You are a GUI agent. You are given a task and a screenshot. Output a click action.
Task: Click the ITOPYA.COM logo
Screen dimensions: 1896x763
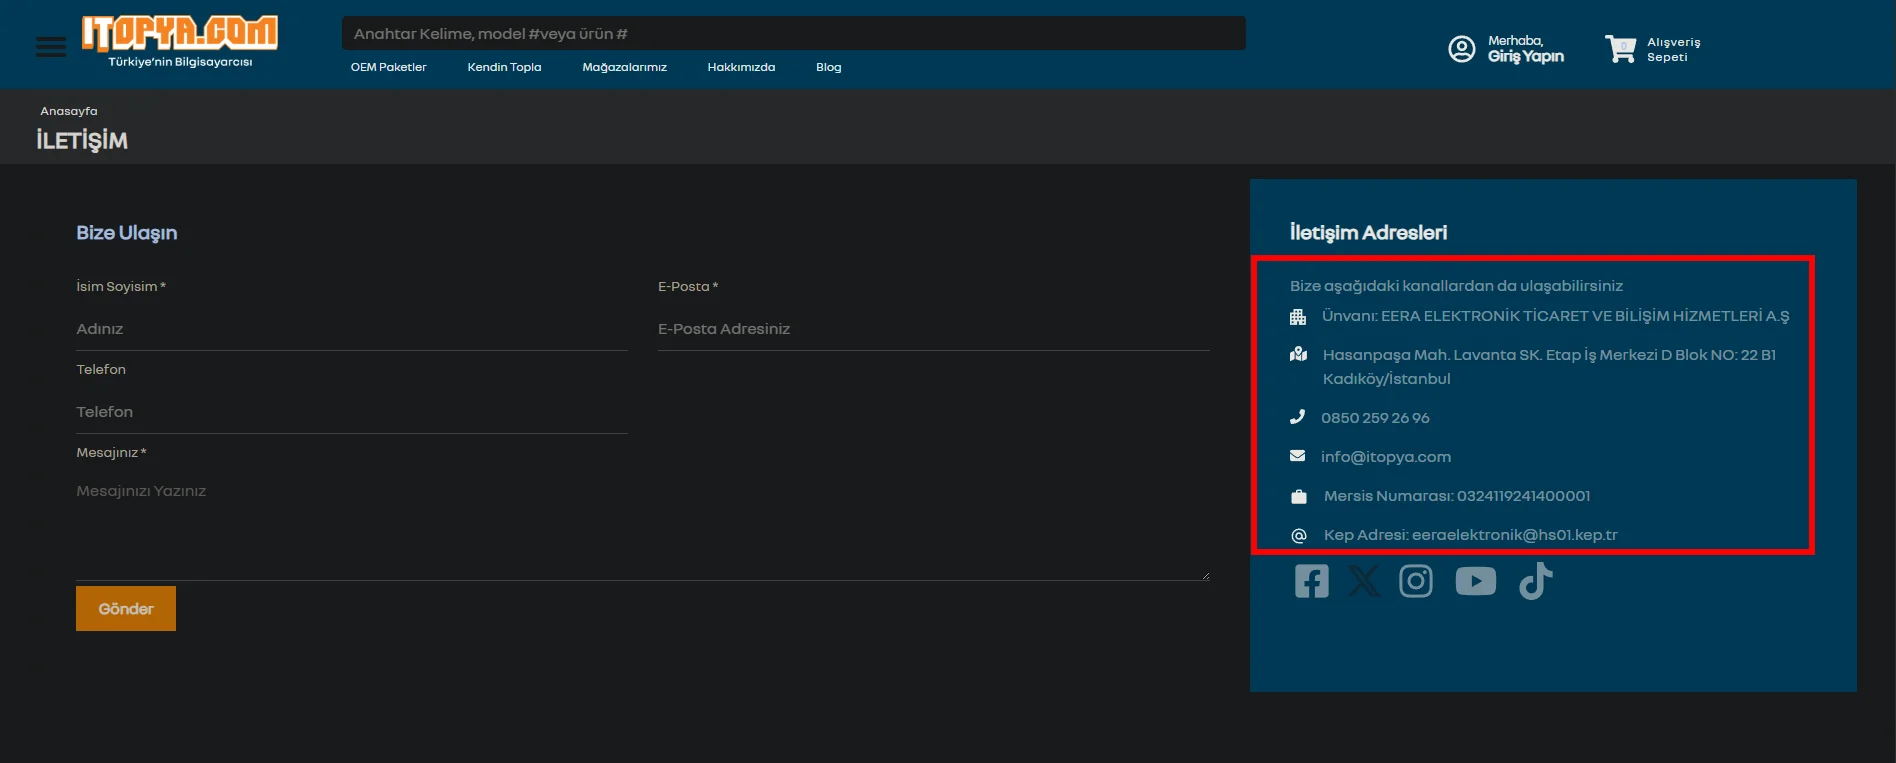pos(180,33)
